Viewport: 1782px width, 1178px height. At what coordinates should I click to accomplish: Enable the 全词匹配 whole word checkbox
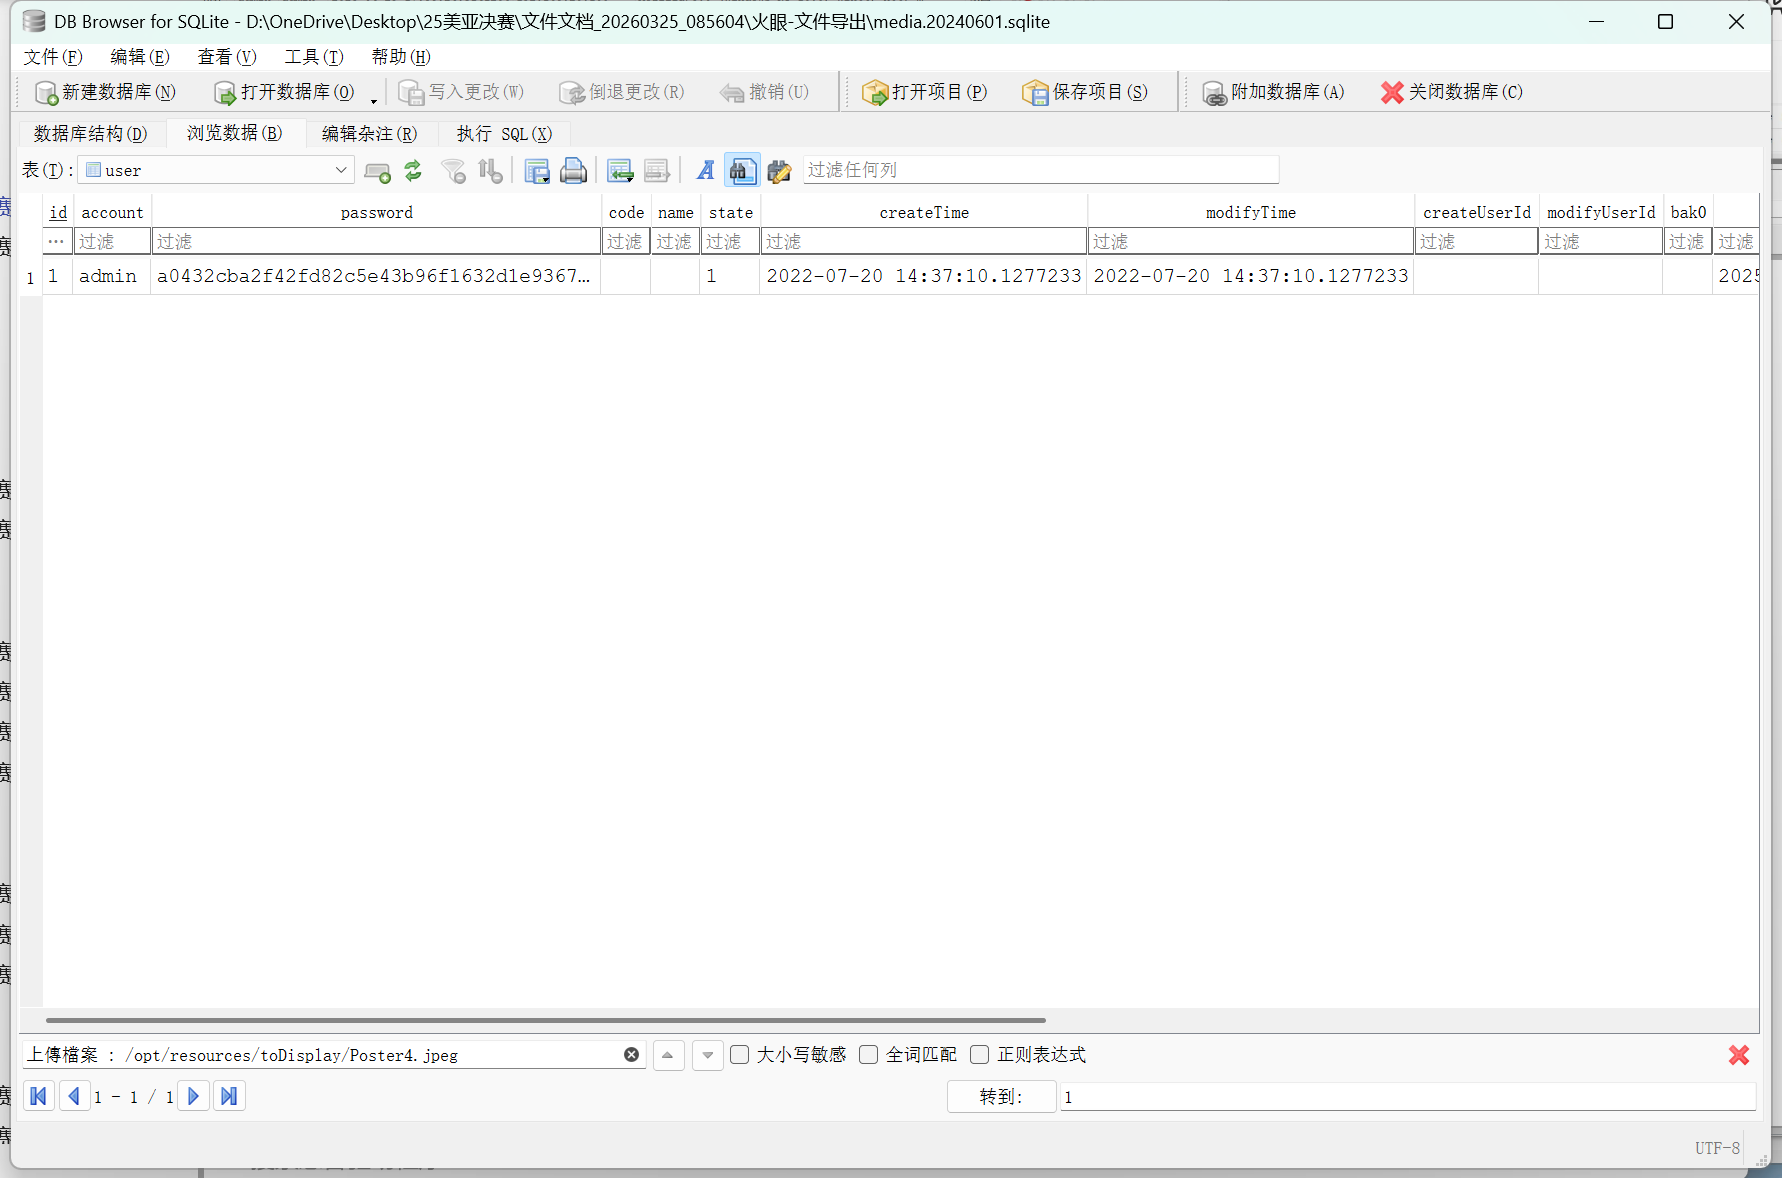pos(869,1055)
